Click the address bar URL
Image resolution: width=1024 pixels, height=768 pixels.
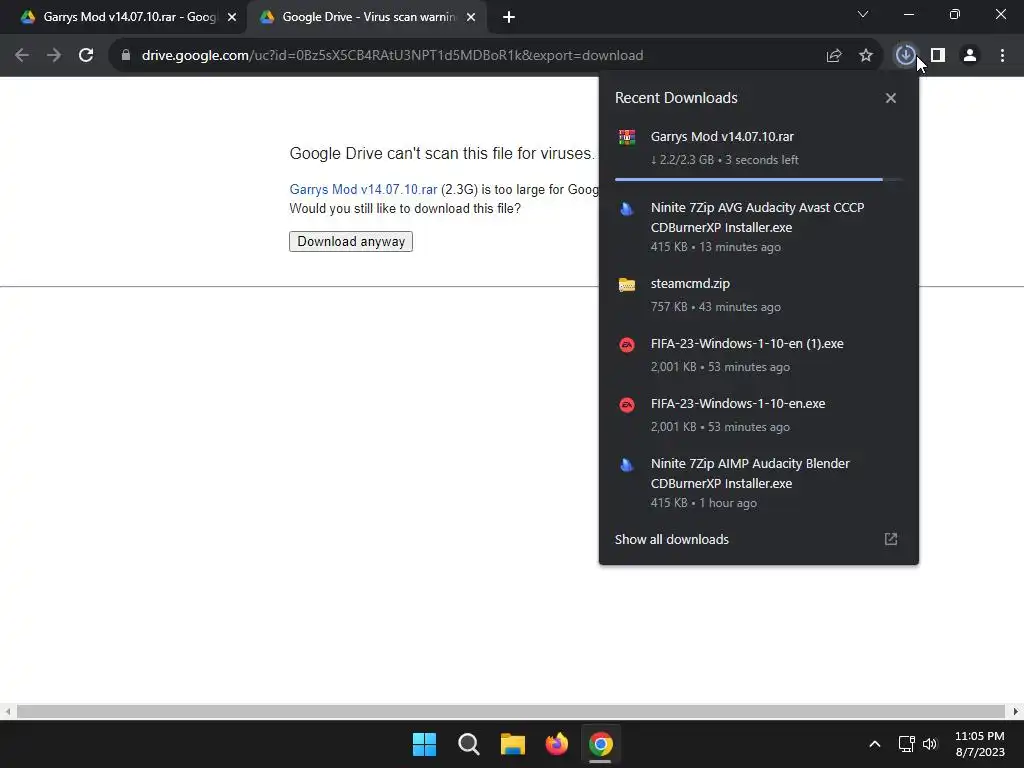[392, 56]
